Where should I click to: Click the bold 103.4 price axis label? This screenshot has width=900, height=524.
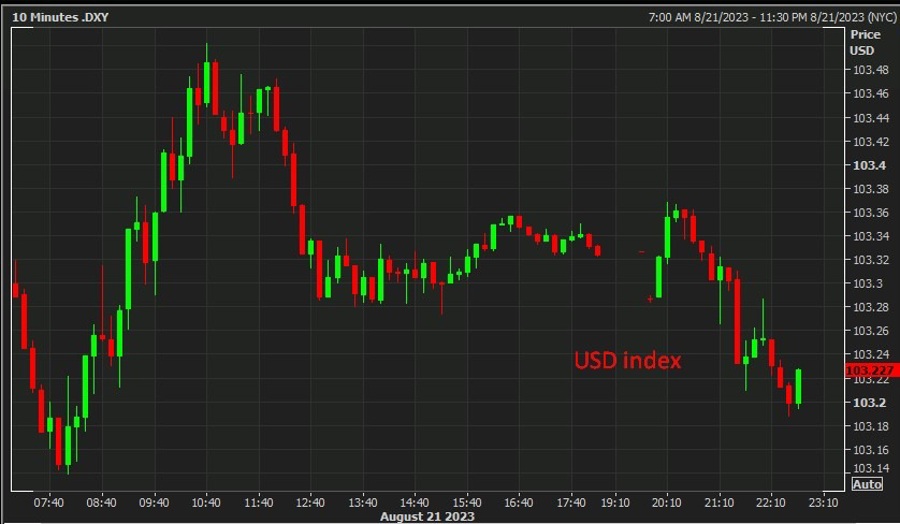869,165
